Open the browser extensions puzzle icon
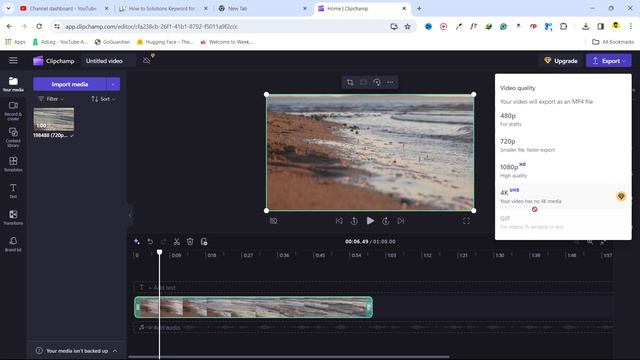This screenshot has width=640, height=360. 563,26
